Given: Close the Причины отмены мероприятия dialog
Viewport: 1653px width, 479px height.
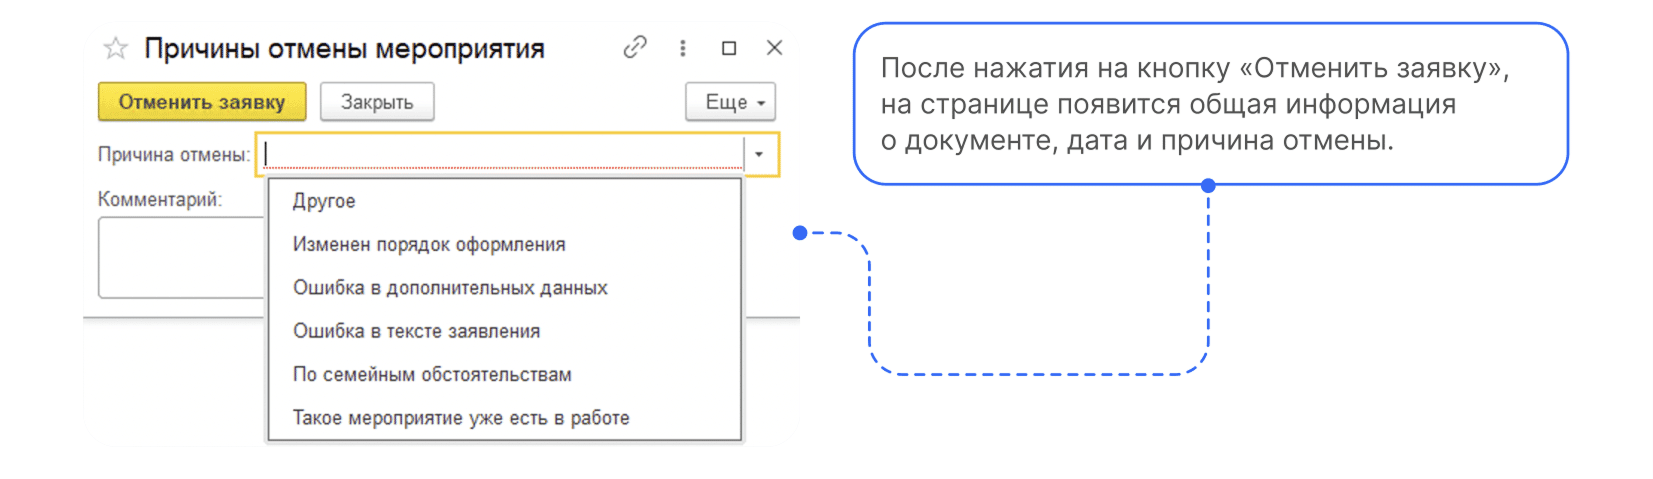Looking at the screenshot, I should [x=774, y=47].
